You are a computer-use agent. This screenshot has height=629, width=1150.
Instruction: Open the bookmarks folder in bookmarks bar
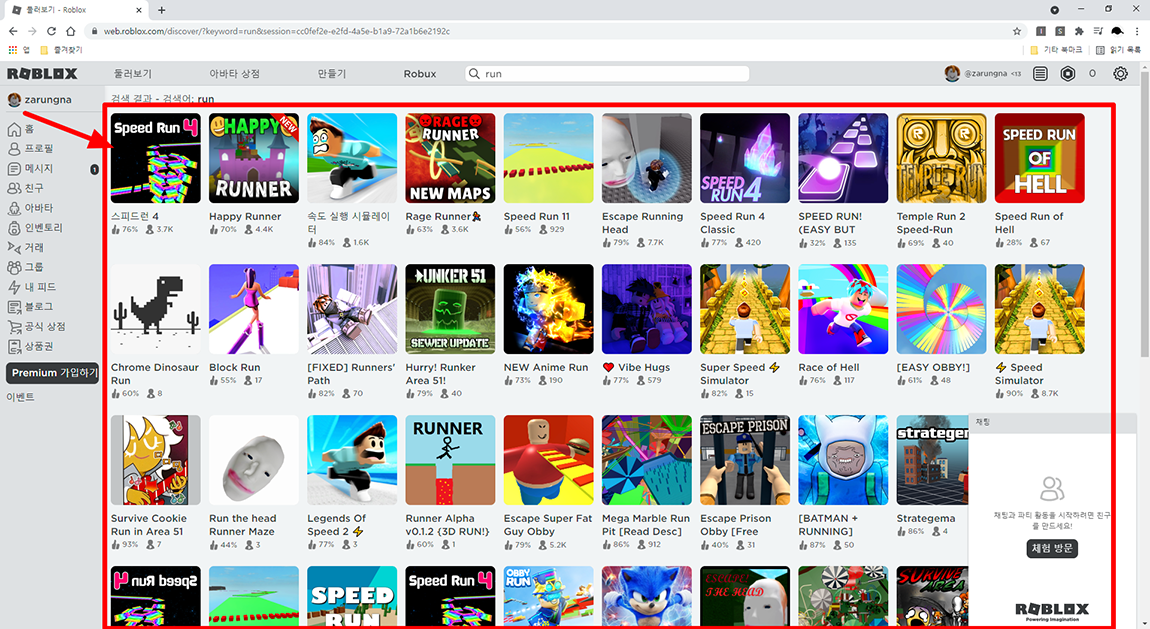pyautogui.click(x=62, y=50)
